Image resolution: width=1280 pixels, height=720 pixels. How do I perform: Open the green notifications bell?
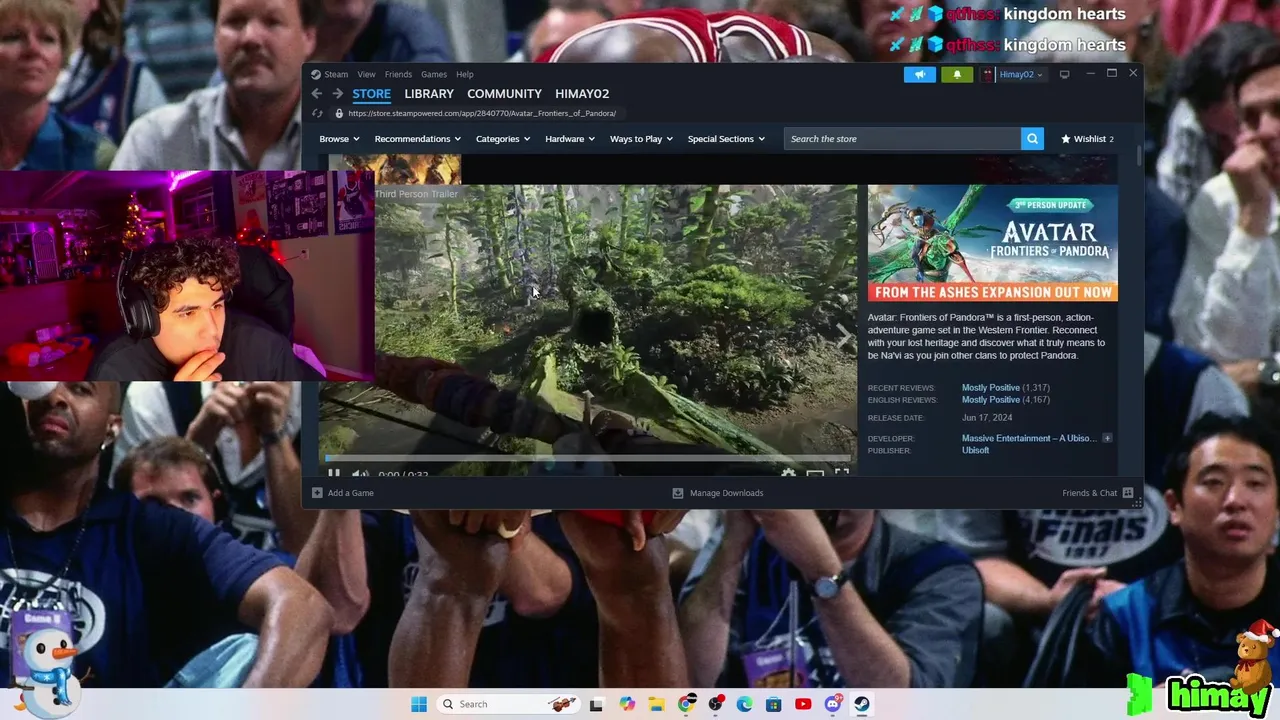pos(957,74)
